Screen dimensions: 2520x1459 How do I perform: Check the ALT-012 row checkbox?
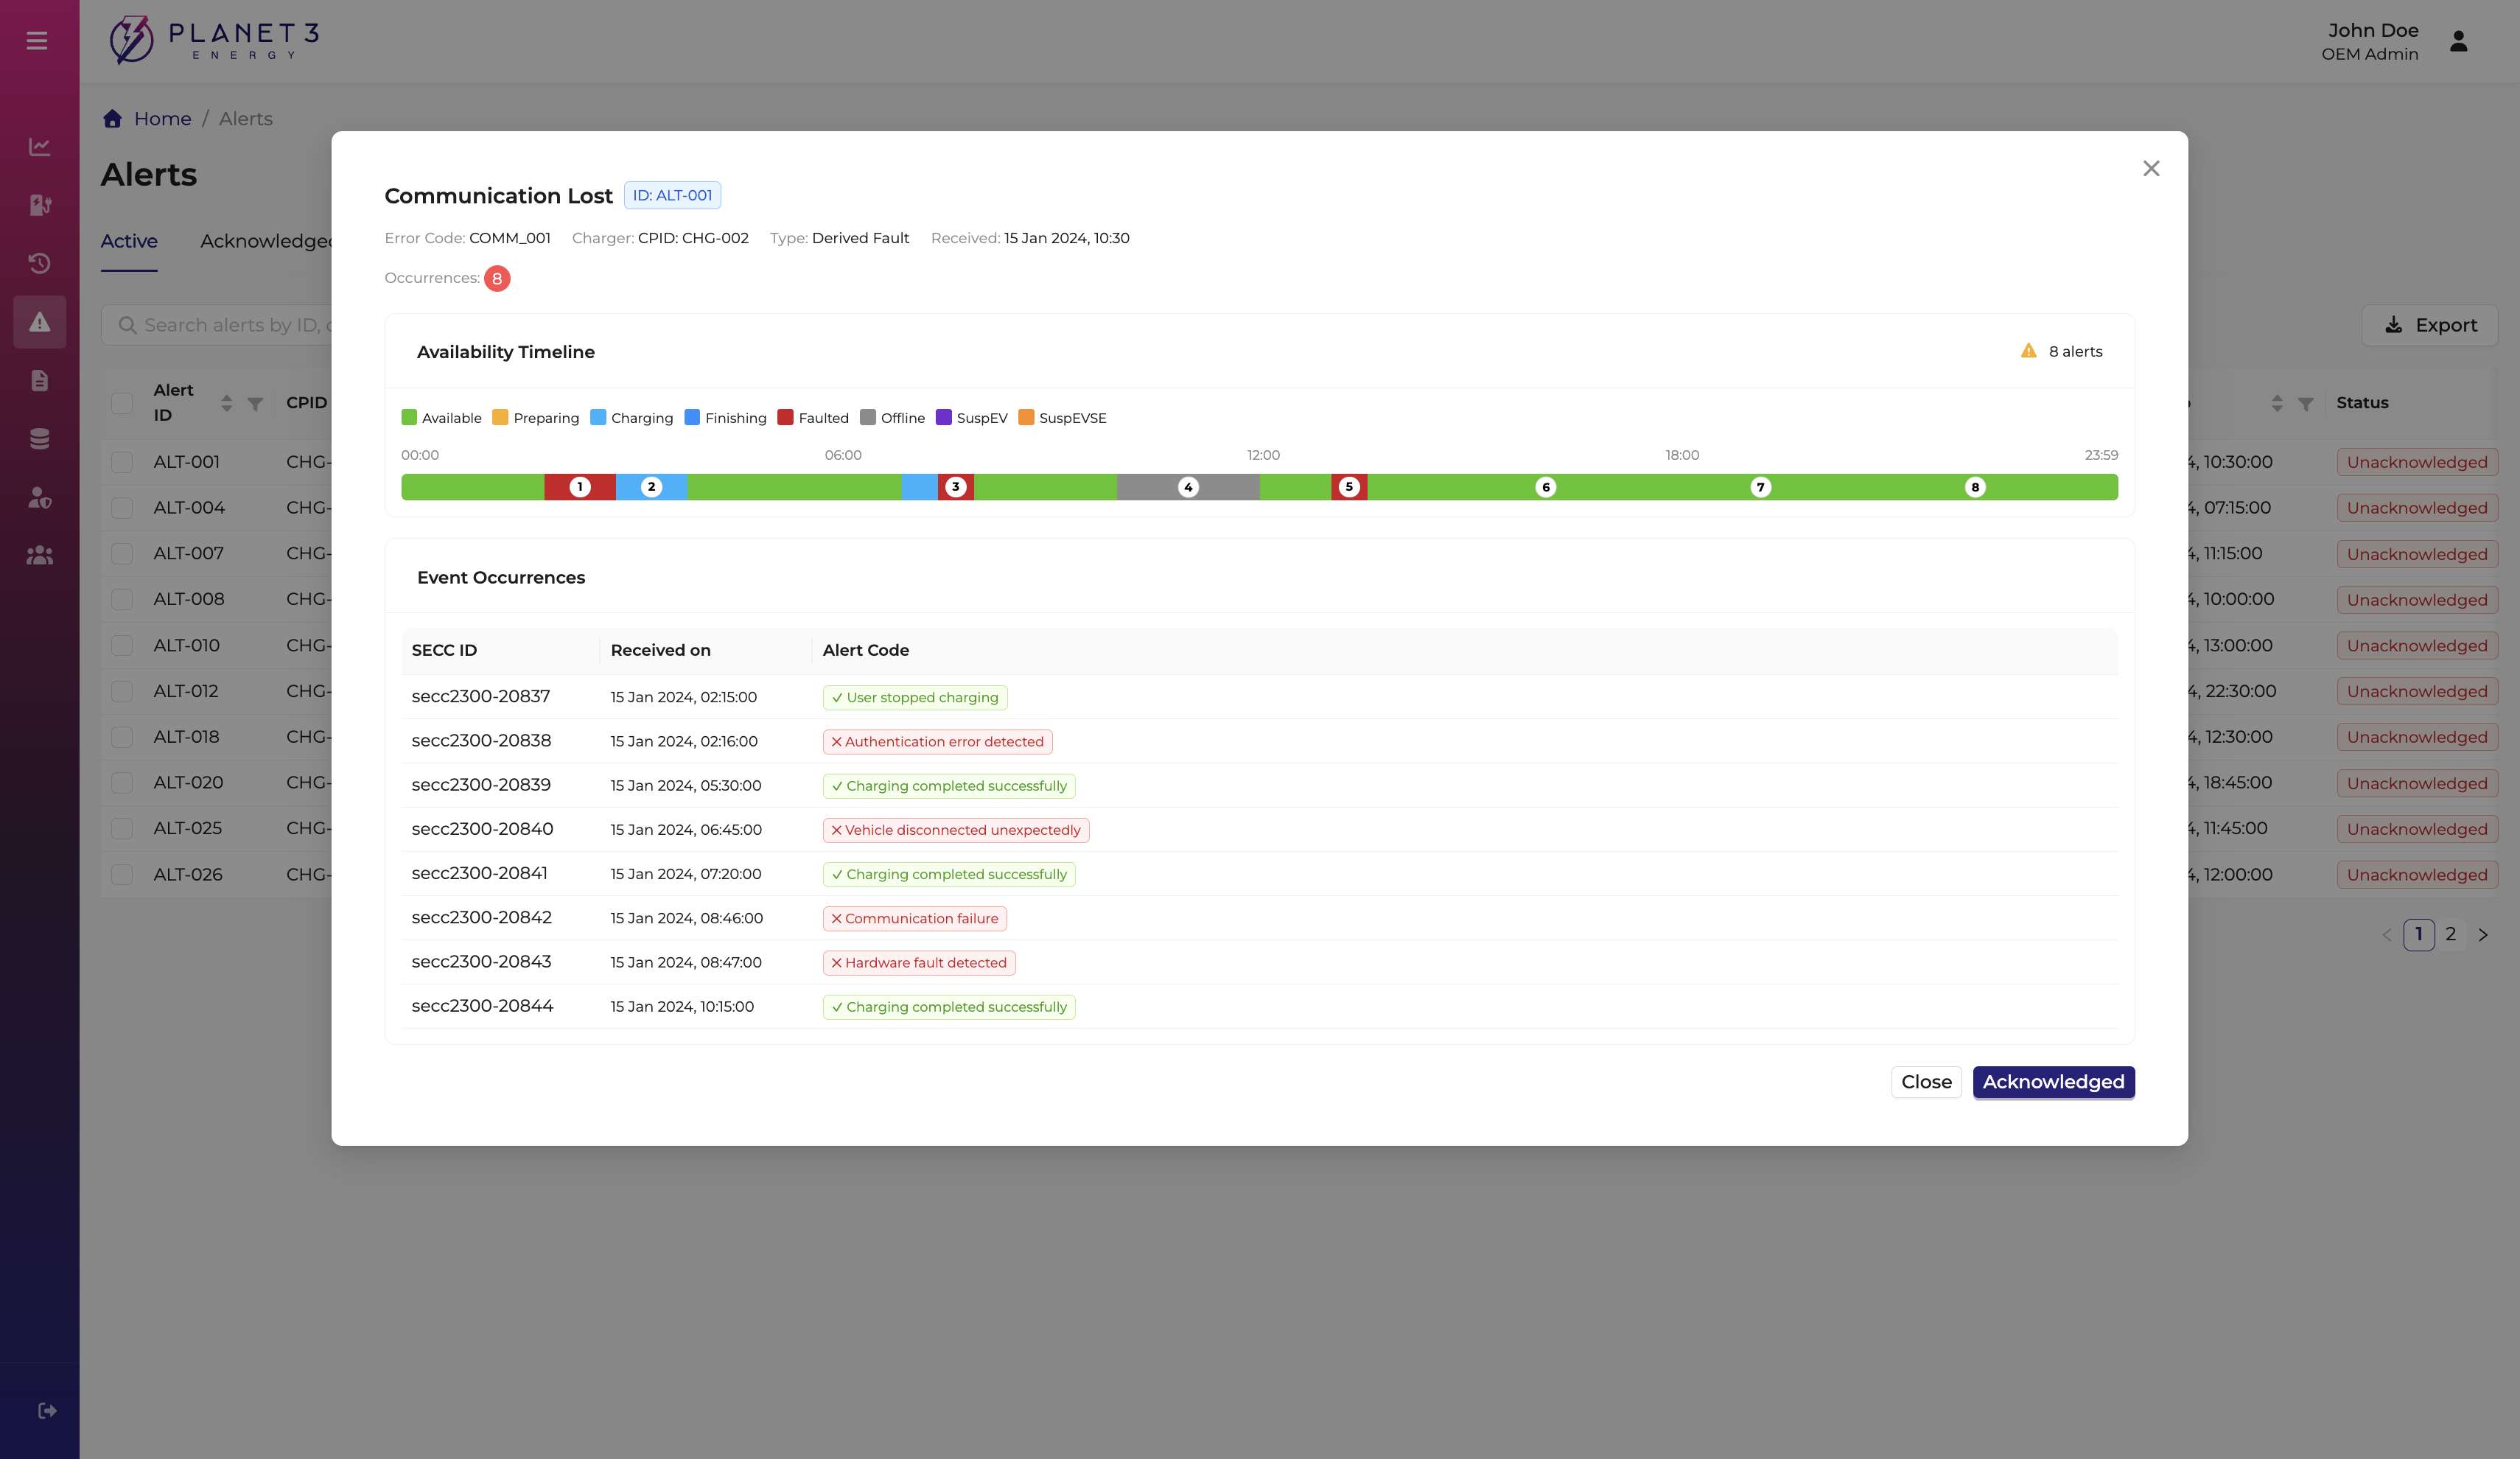122,691
